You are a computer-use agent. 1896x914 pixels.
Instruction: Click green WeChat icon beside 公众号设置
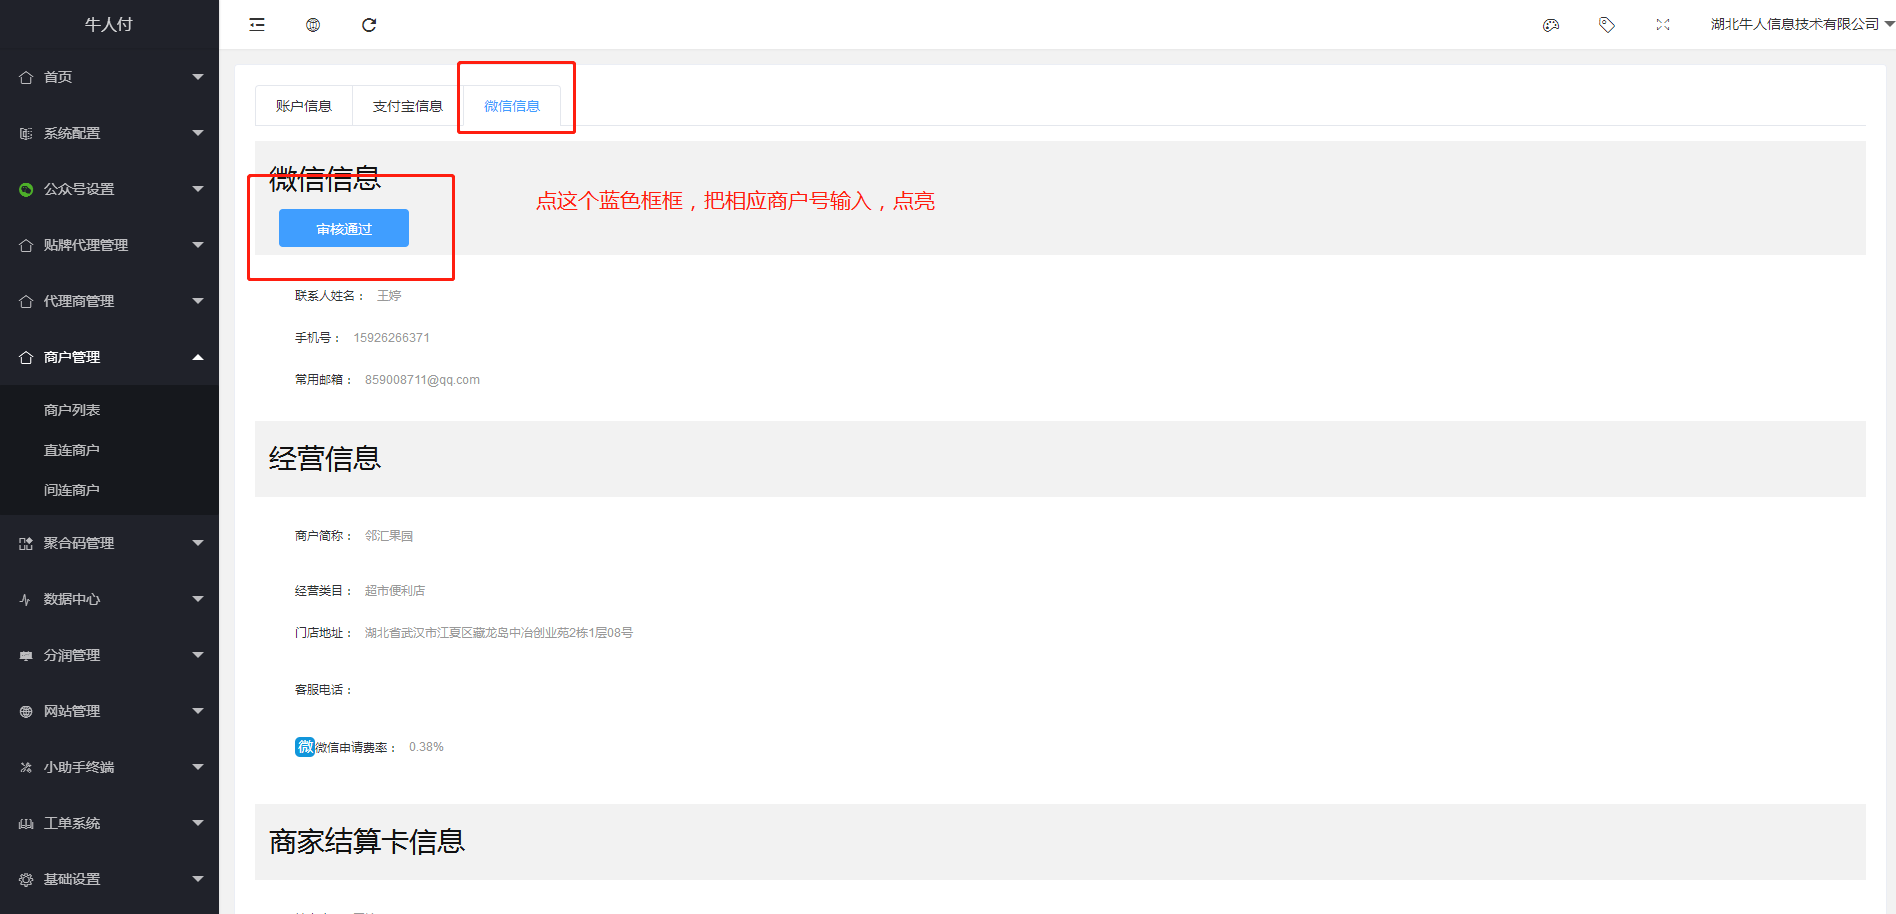tap(26, 189)
